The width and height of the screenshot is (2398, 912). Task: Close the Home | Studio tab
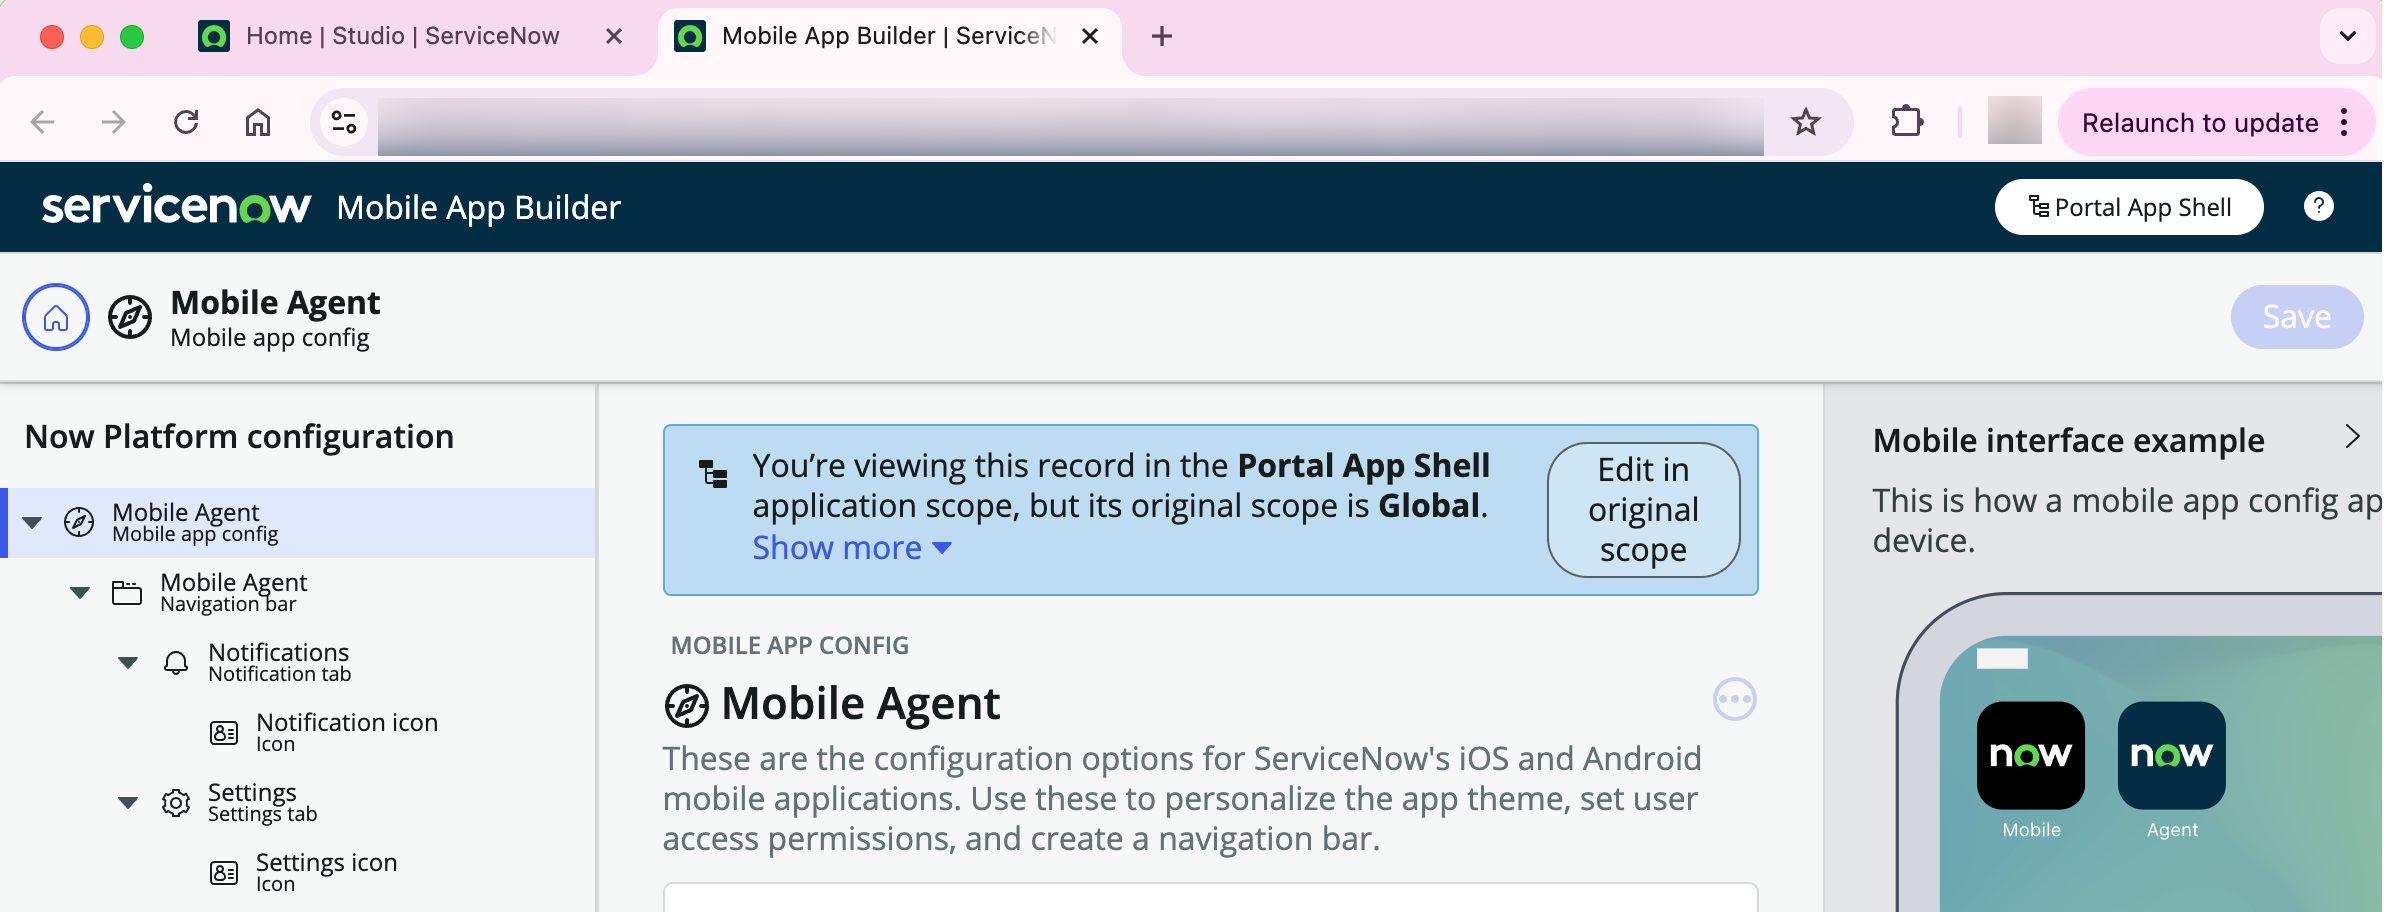click(614, 36)
